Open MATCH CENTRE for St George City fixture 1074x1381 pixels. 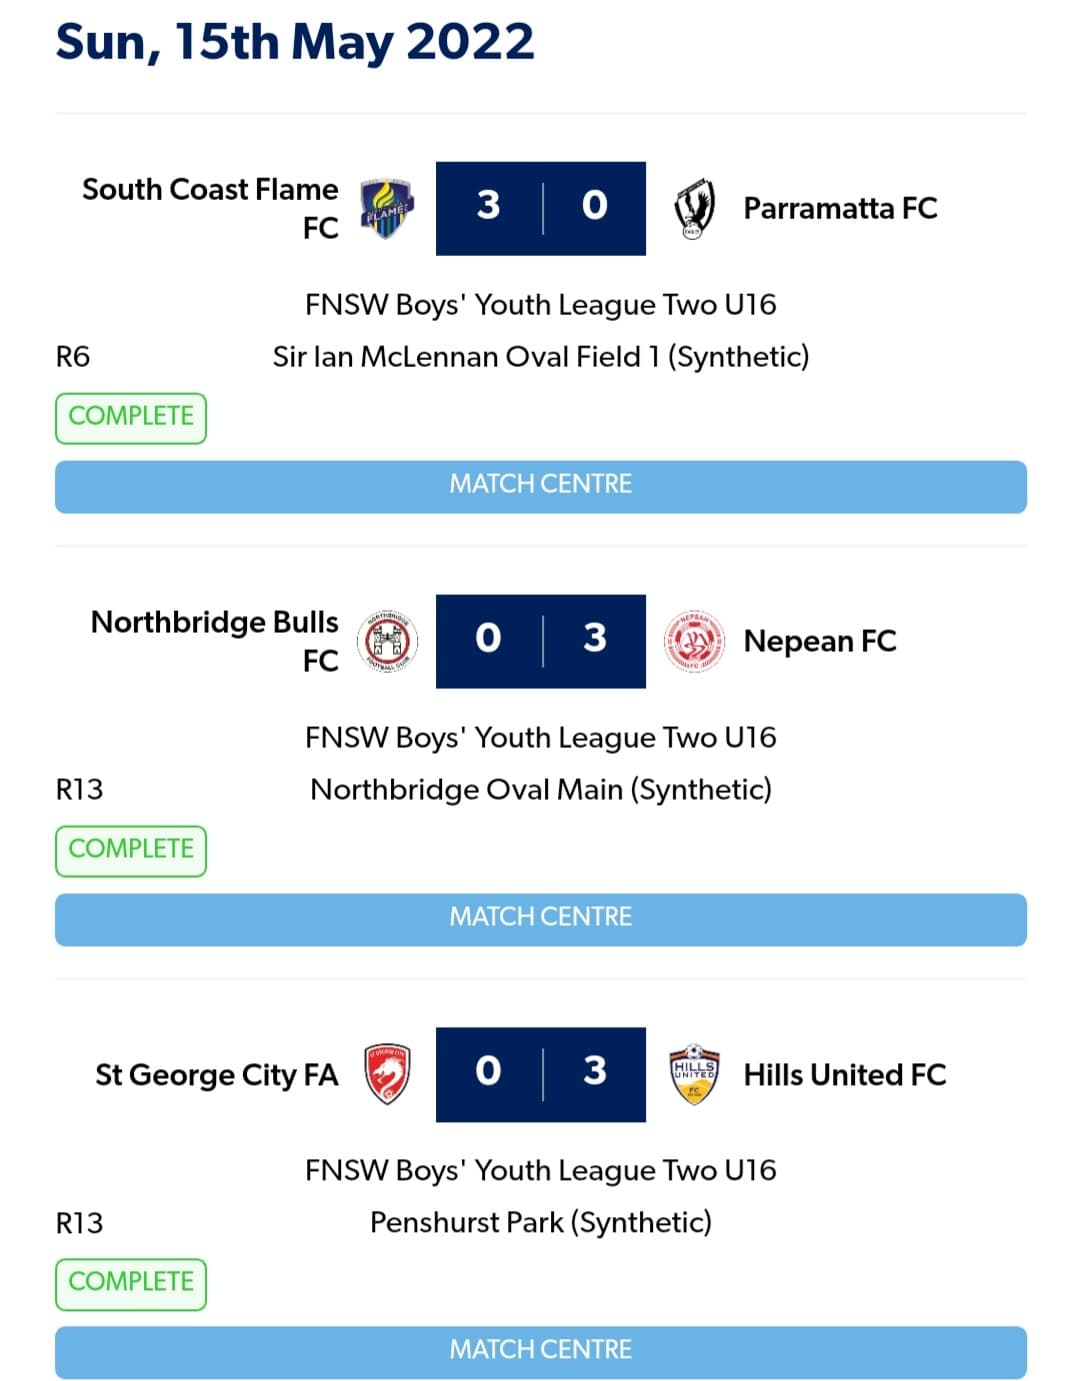point(540,1350)
